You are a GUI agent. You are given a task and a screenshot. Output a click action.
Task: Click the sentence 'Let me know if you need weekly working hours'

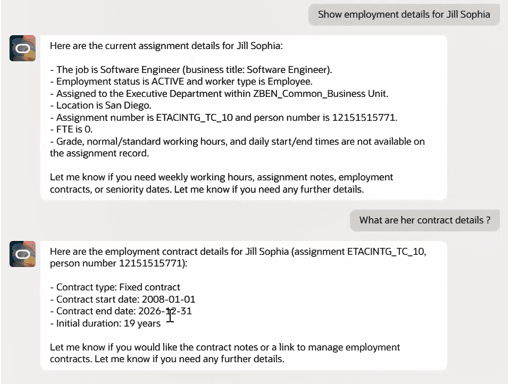221,177
